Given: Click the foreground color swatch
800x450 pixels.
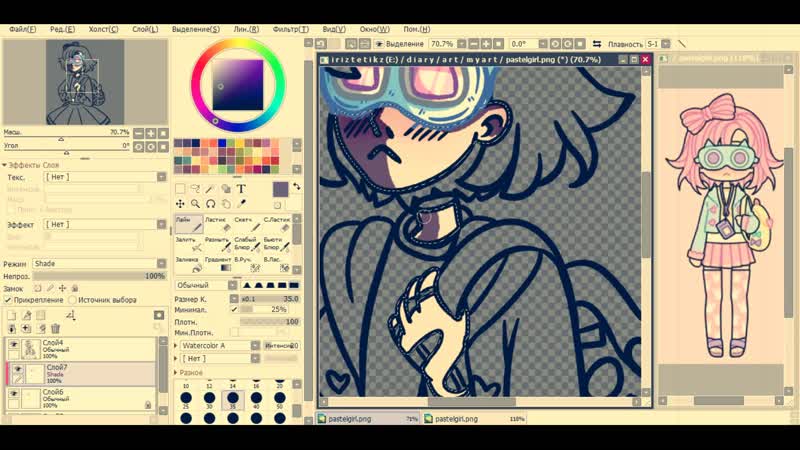Looking at the screenshot, I should pos(281,189).
